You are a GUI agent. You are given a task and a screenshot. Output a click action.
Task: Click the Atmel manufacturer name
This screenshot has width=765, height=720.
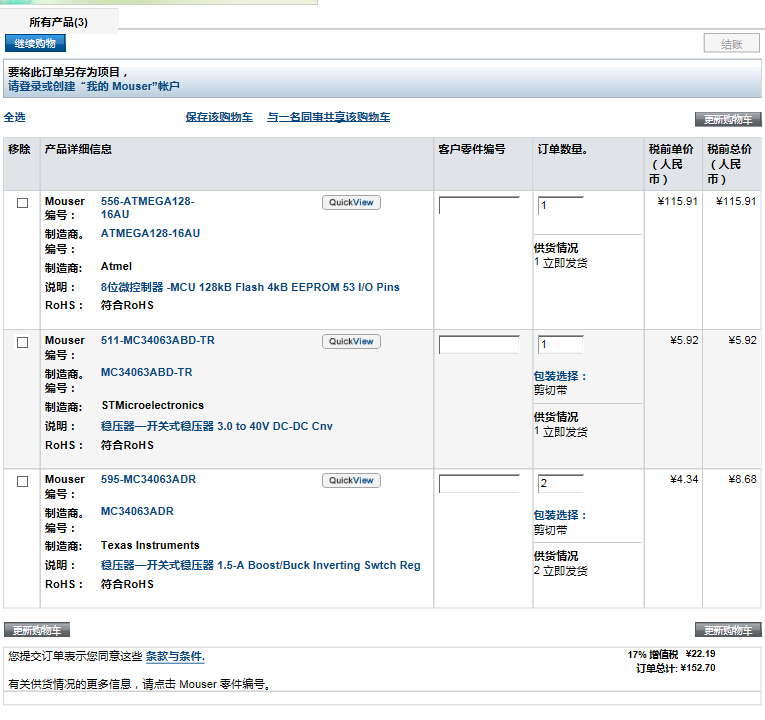coord(116,266)
